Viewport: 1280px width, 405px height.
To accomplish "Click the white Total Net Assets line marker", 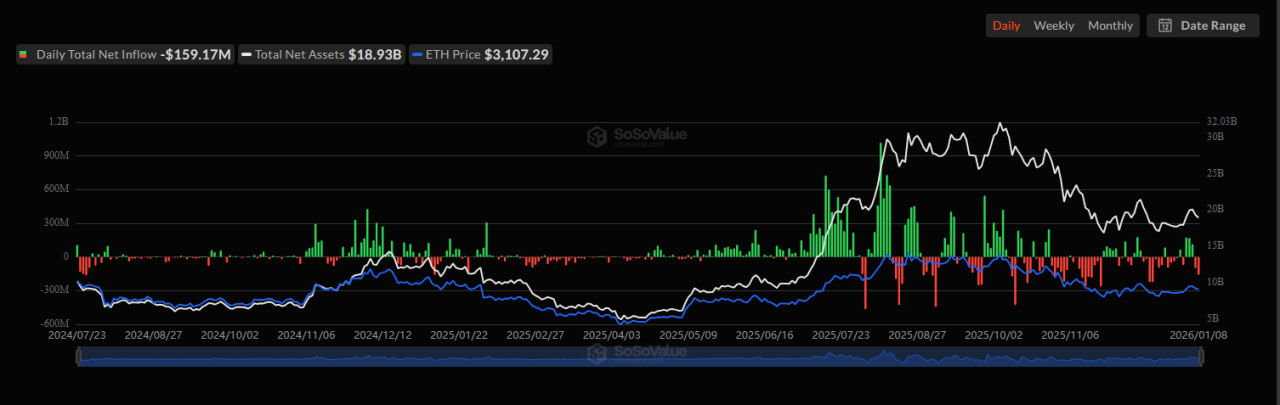I will (x=246, y=55).
